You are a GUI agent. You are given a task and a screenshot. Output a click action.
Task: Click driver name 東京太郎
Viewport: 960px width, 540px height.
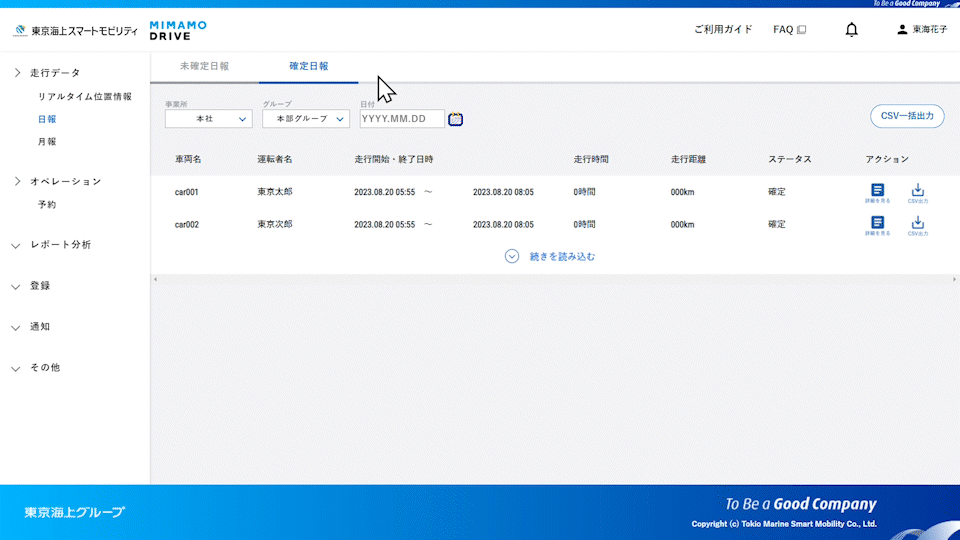coord(275,192)
